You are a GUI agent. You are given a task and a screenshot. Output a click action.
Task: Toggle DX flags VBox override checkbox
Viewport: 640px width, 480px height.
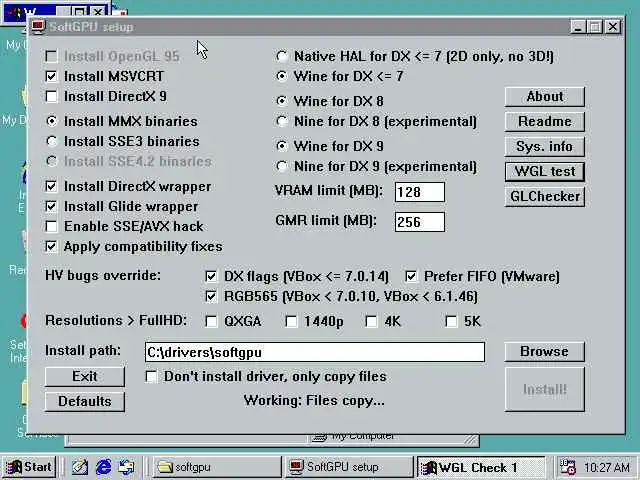211,277
